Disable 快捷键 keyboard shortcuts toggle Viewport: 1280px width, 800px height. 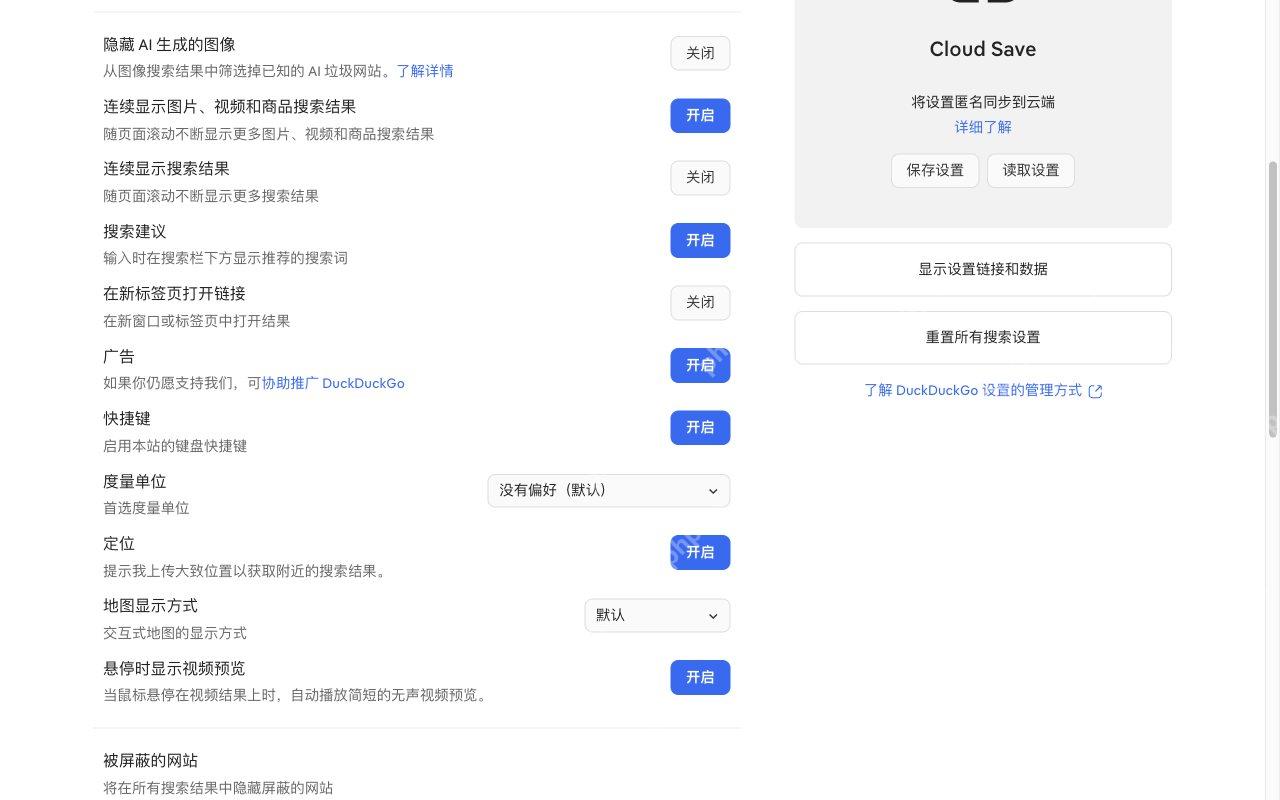click(700, 428)
